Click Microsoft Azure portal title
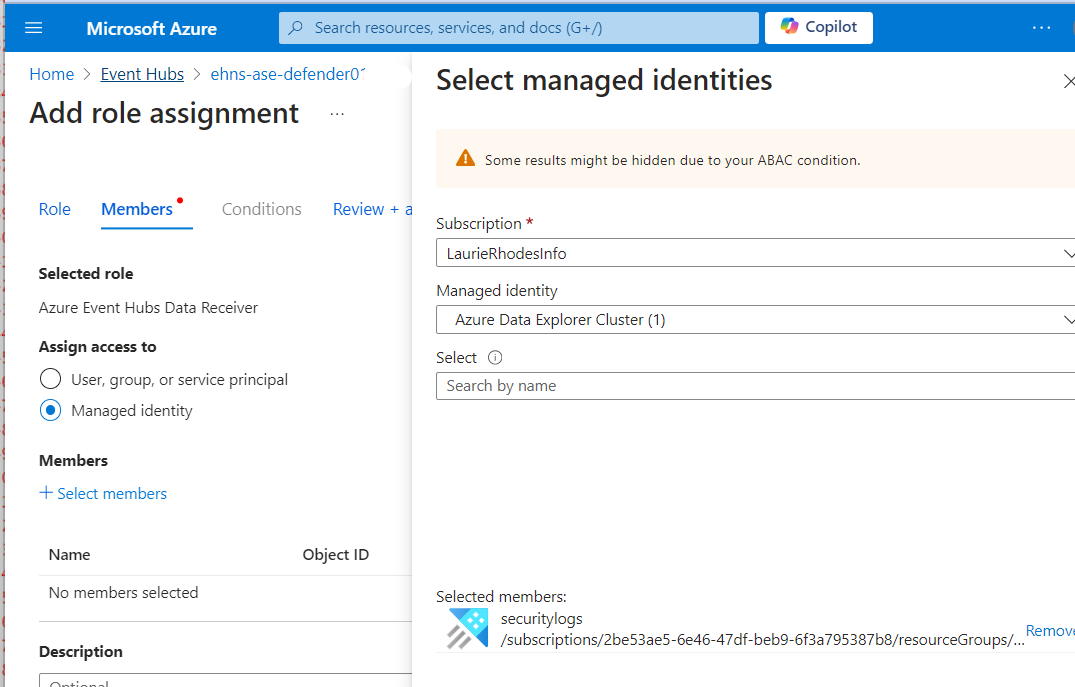This screenshot has width=1075, height=687. (x=152, y=29)
